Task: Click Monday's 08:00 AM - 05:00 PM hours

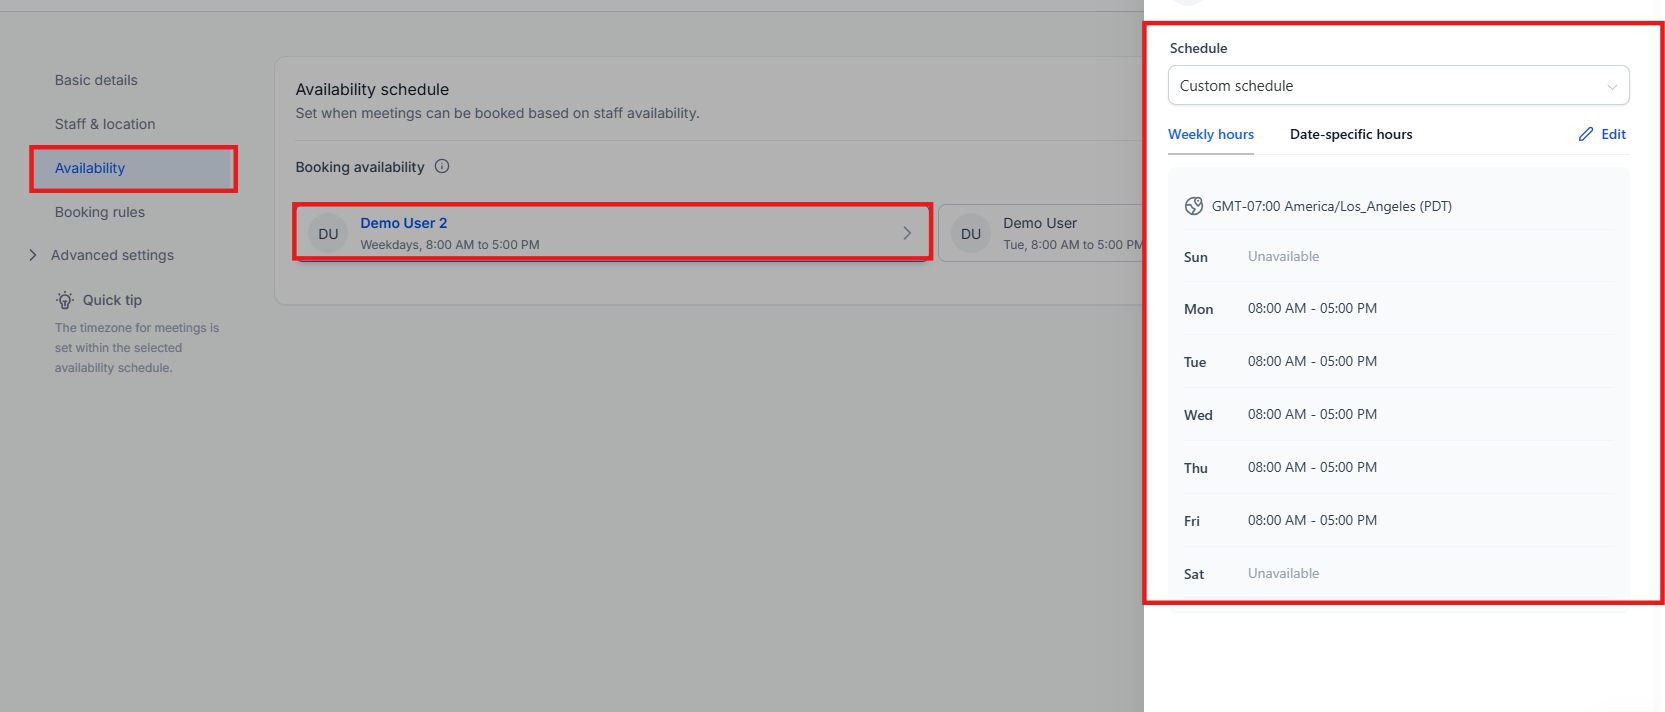Action: (1312, 308)
